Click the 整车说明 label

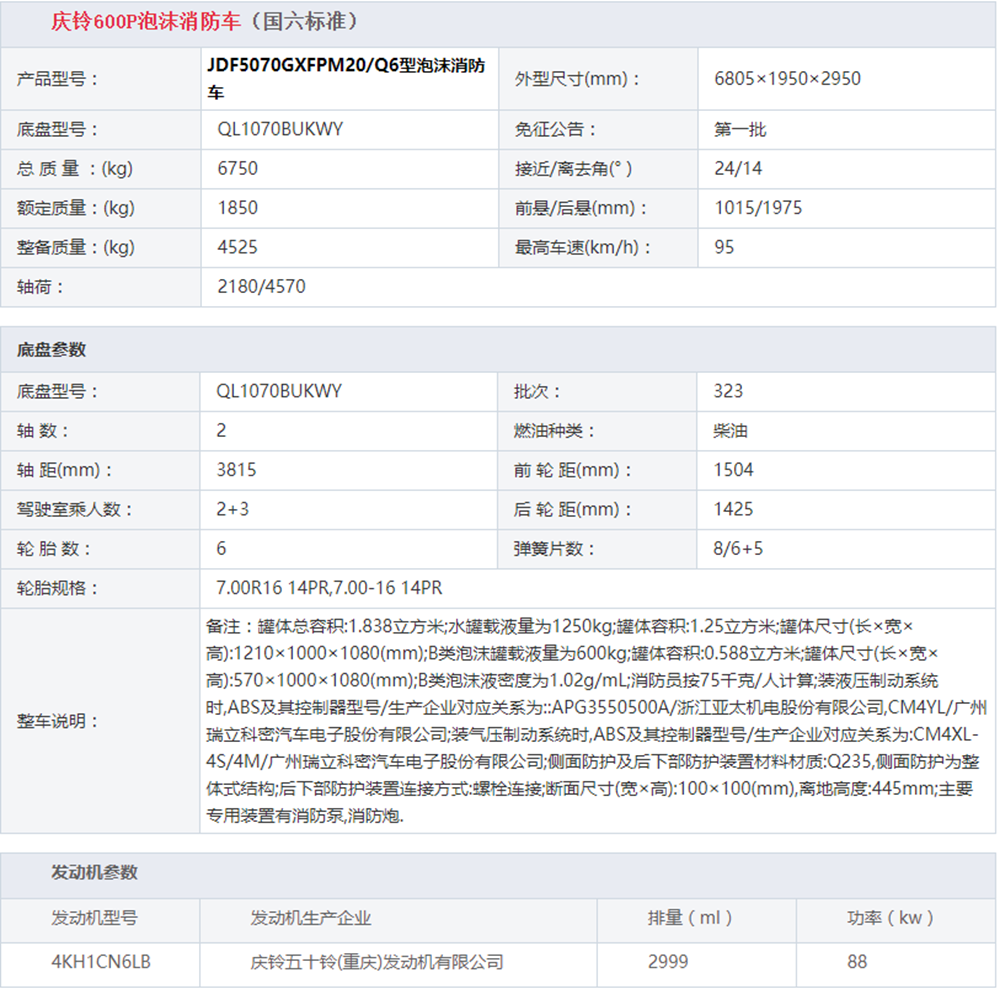pyautogui.click(x=57, y=721)
